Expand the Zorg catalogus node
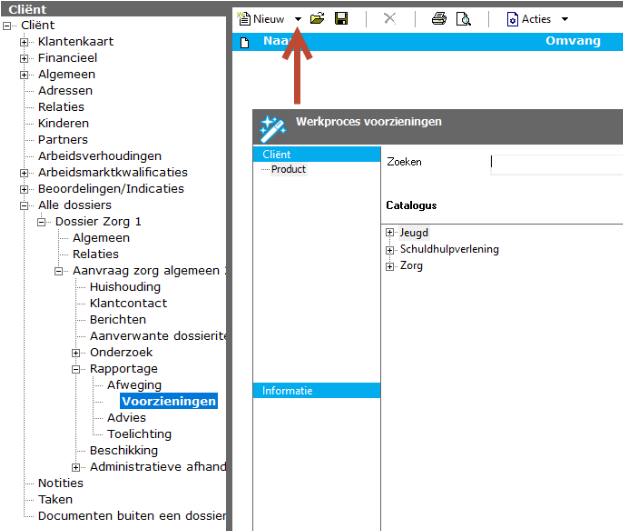This screenshot has height=531, width=623. (391, 266)
